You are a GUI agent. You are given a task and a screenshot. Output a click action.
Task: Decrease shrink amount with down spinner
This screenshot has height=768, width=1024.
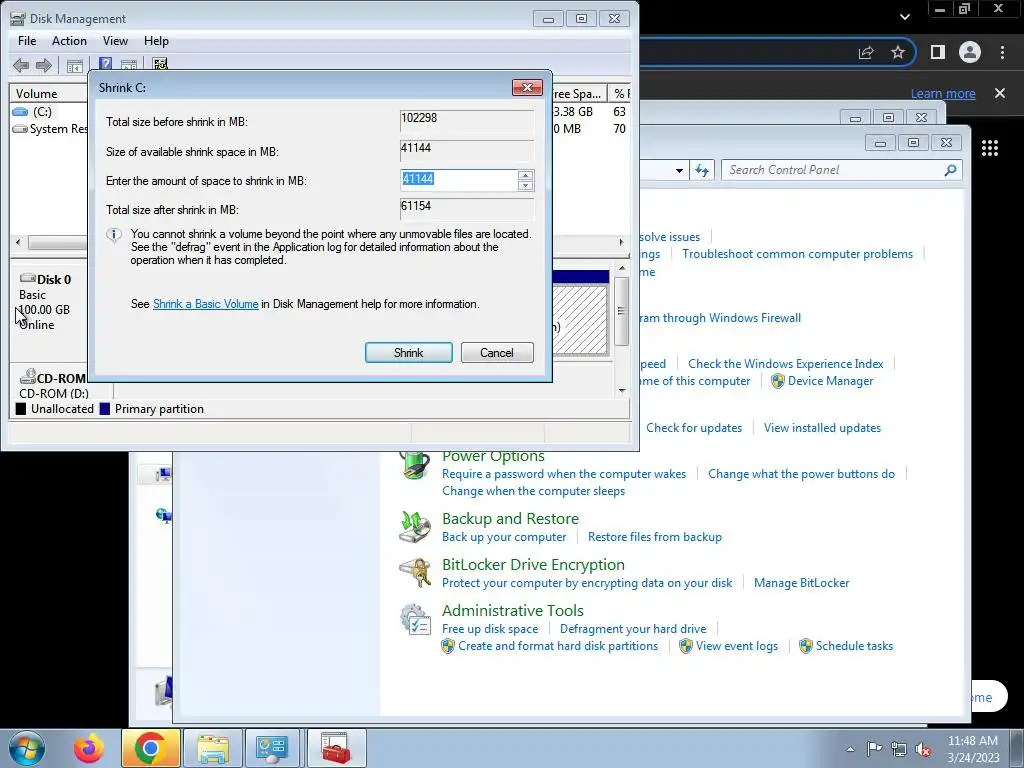(x=525, y=185)
